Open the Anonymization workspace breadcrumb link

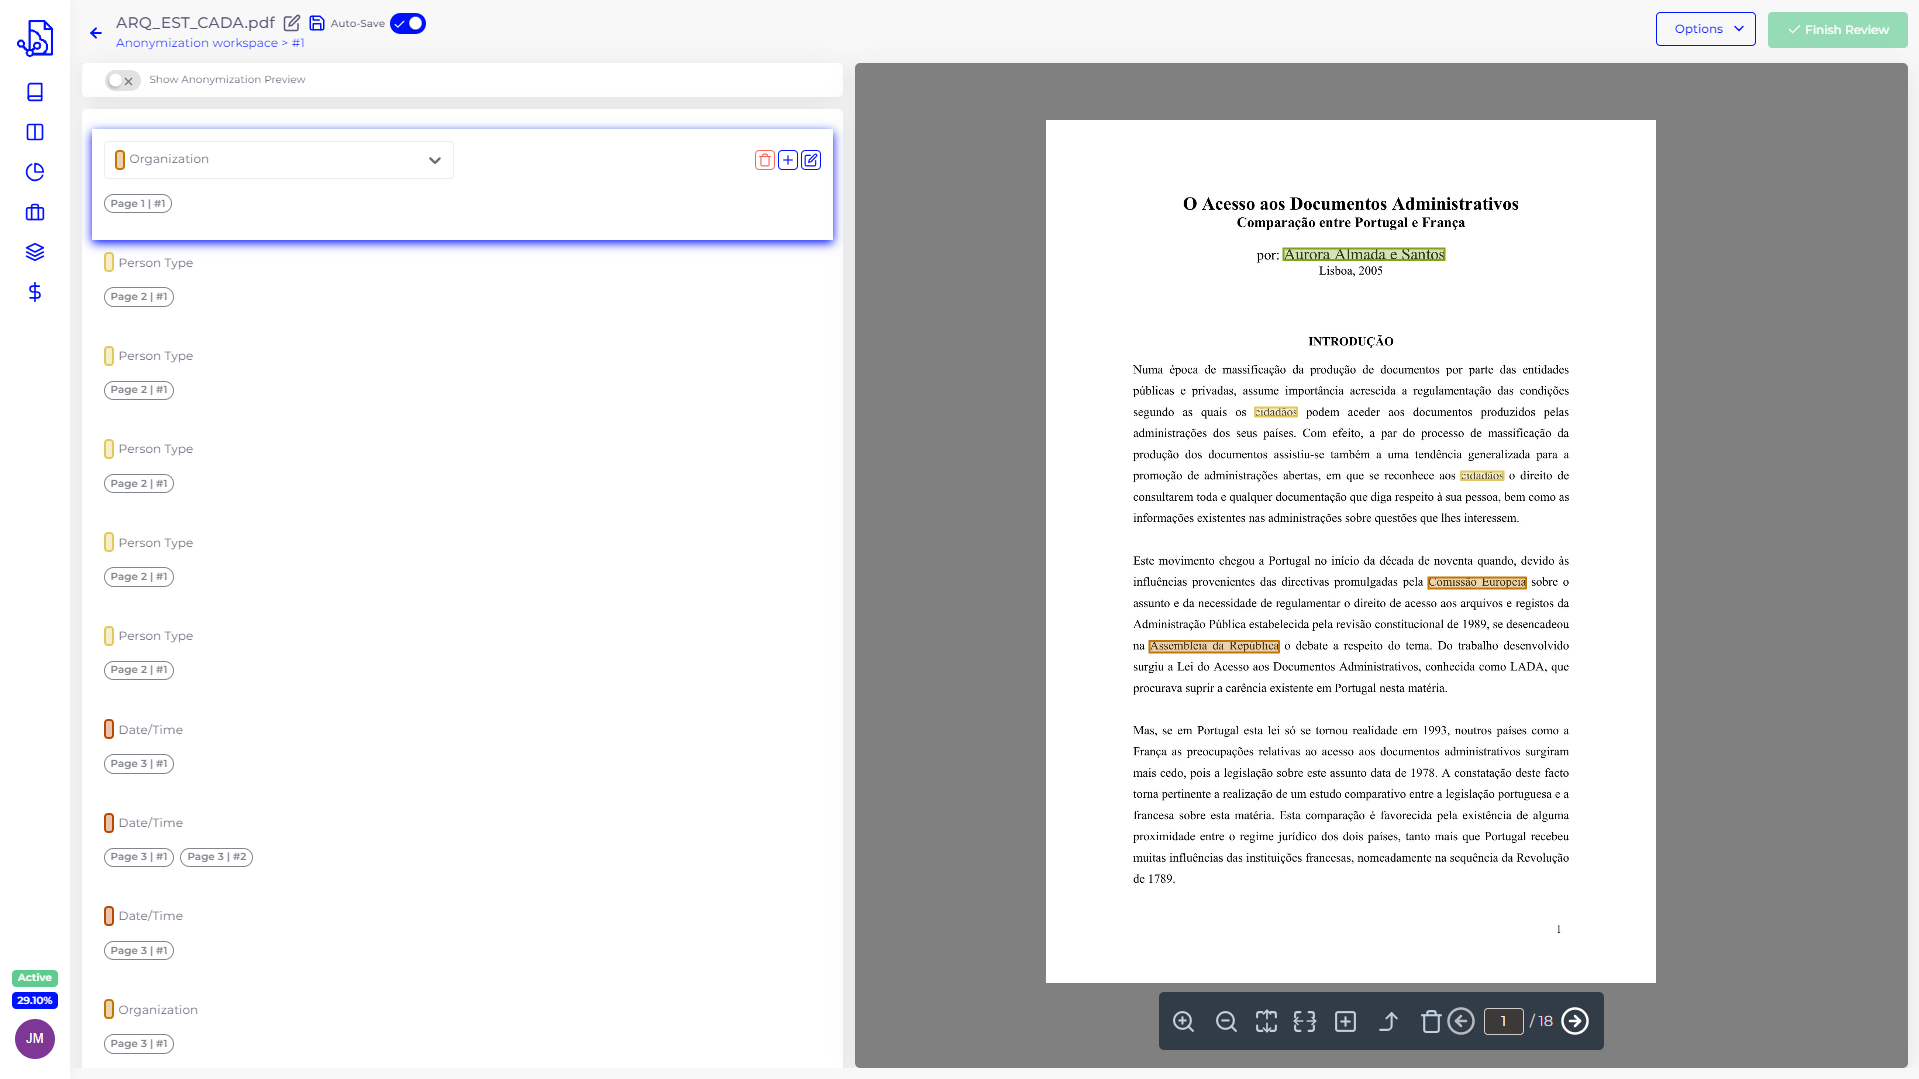tap(197, 43)
